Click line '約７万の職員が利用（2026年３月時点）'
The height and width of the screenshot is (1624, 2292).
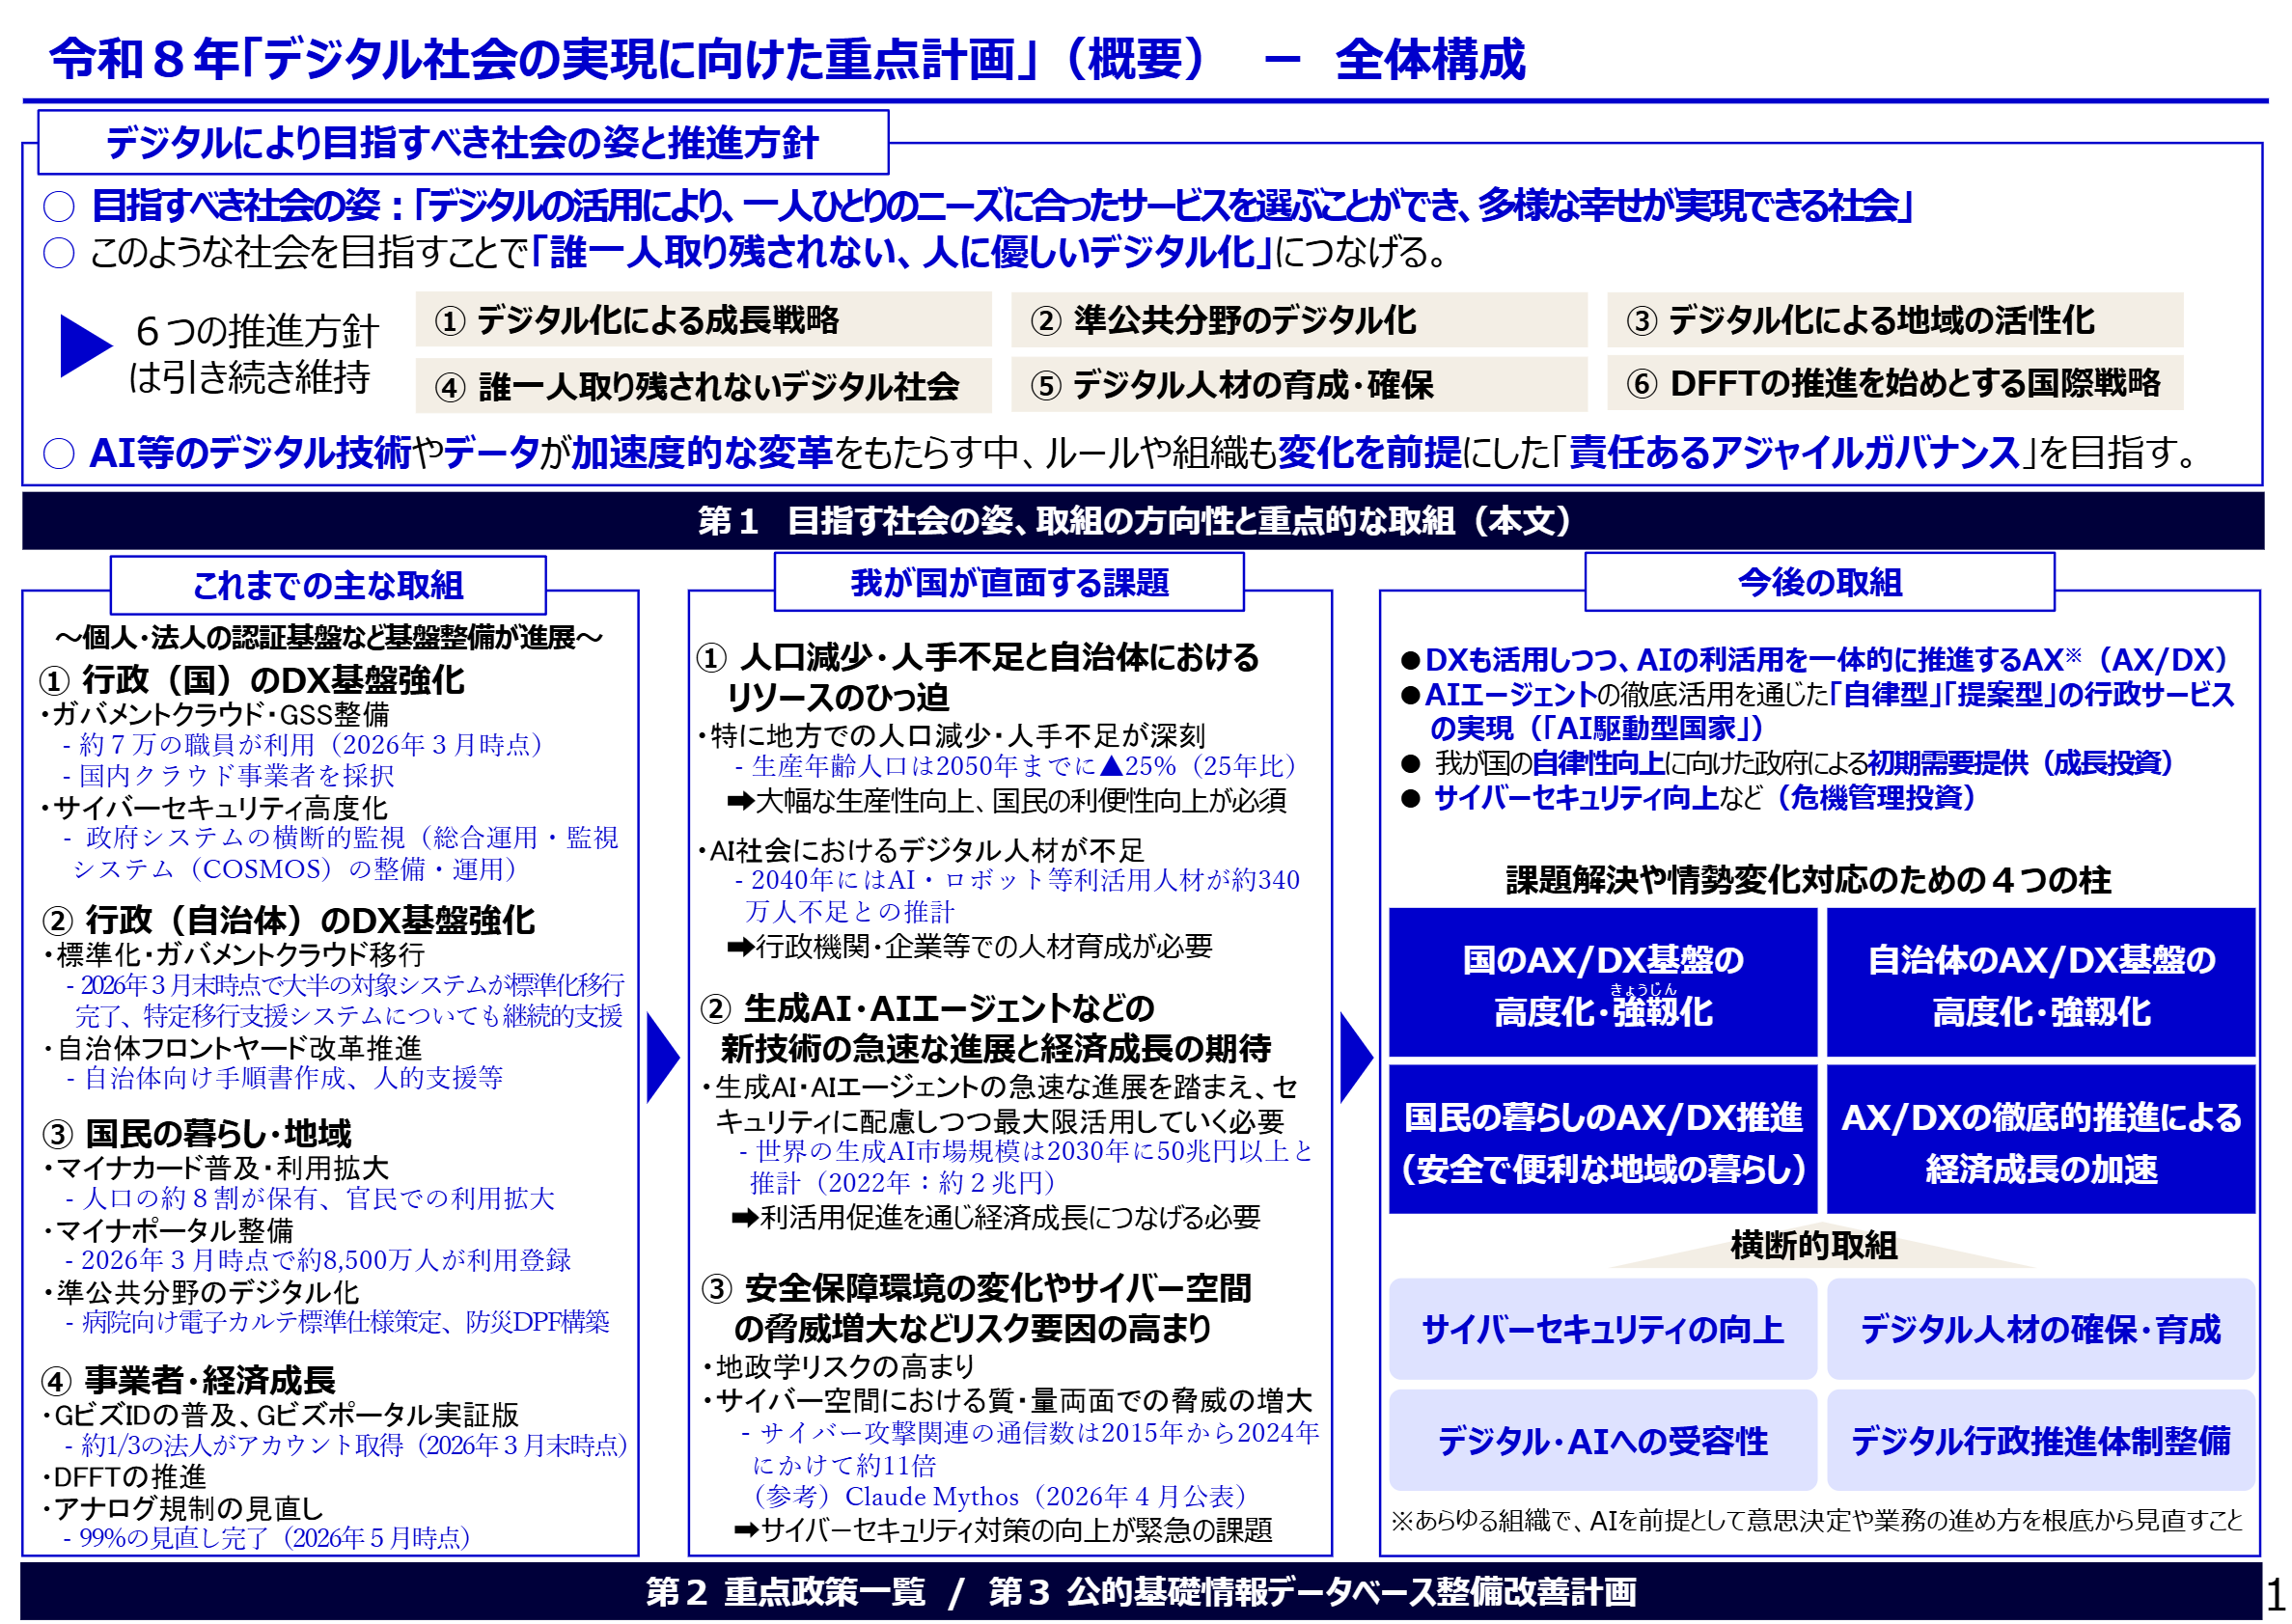pyautogui.click(x=304, y=745)
